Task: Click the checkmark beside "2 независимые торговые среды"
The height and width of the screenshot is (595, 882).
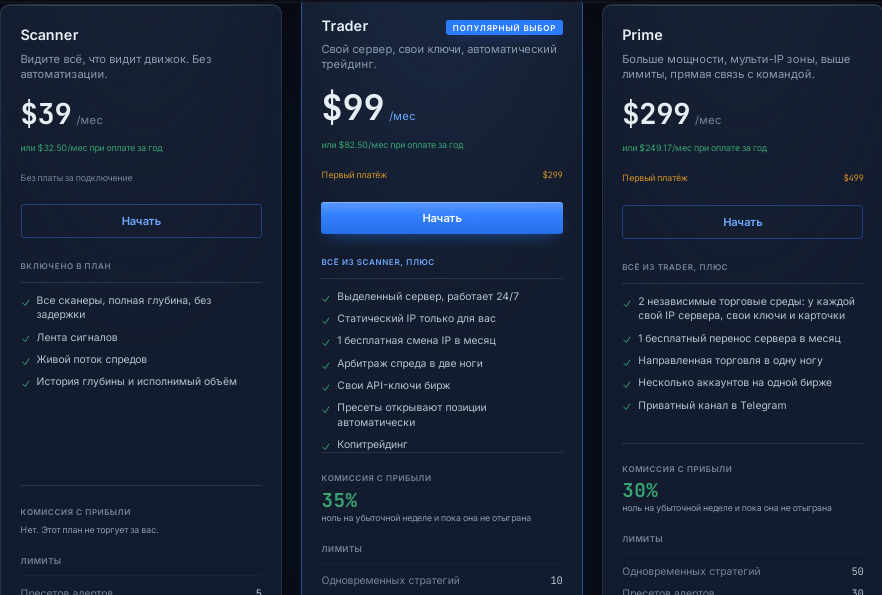Action: pos(627,303)
